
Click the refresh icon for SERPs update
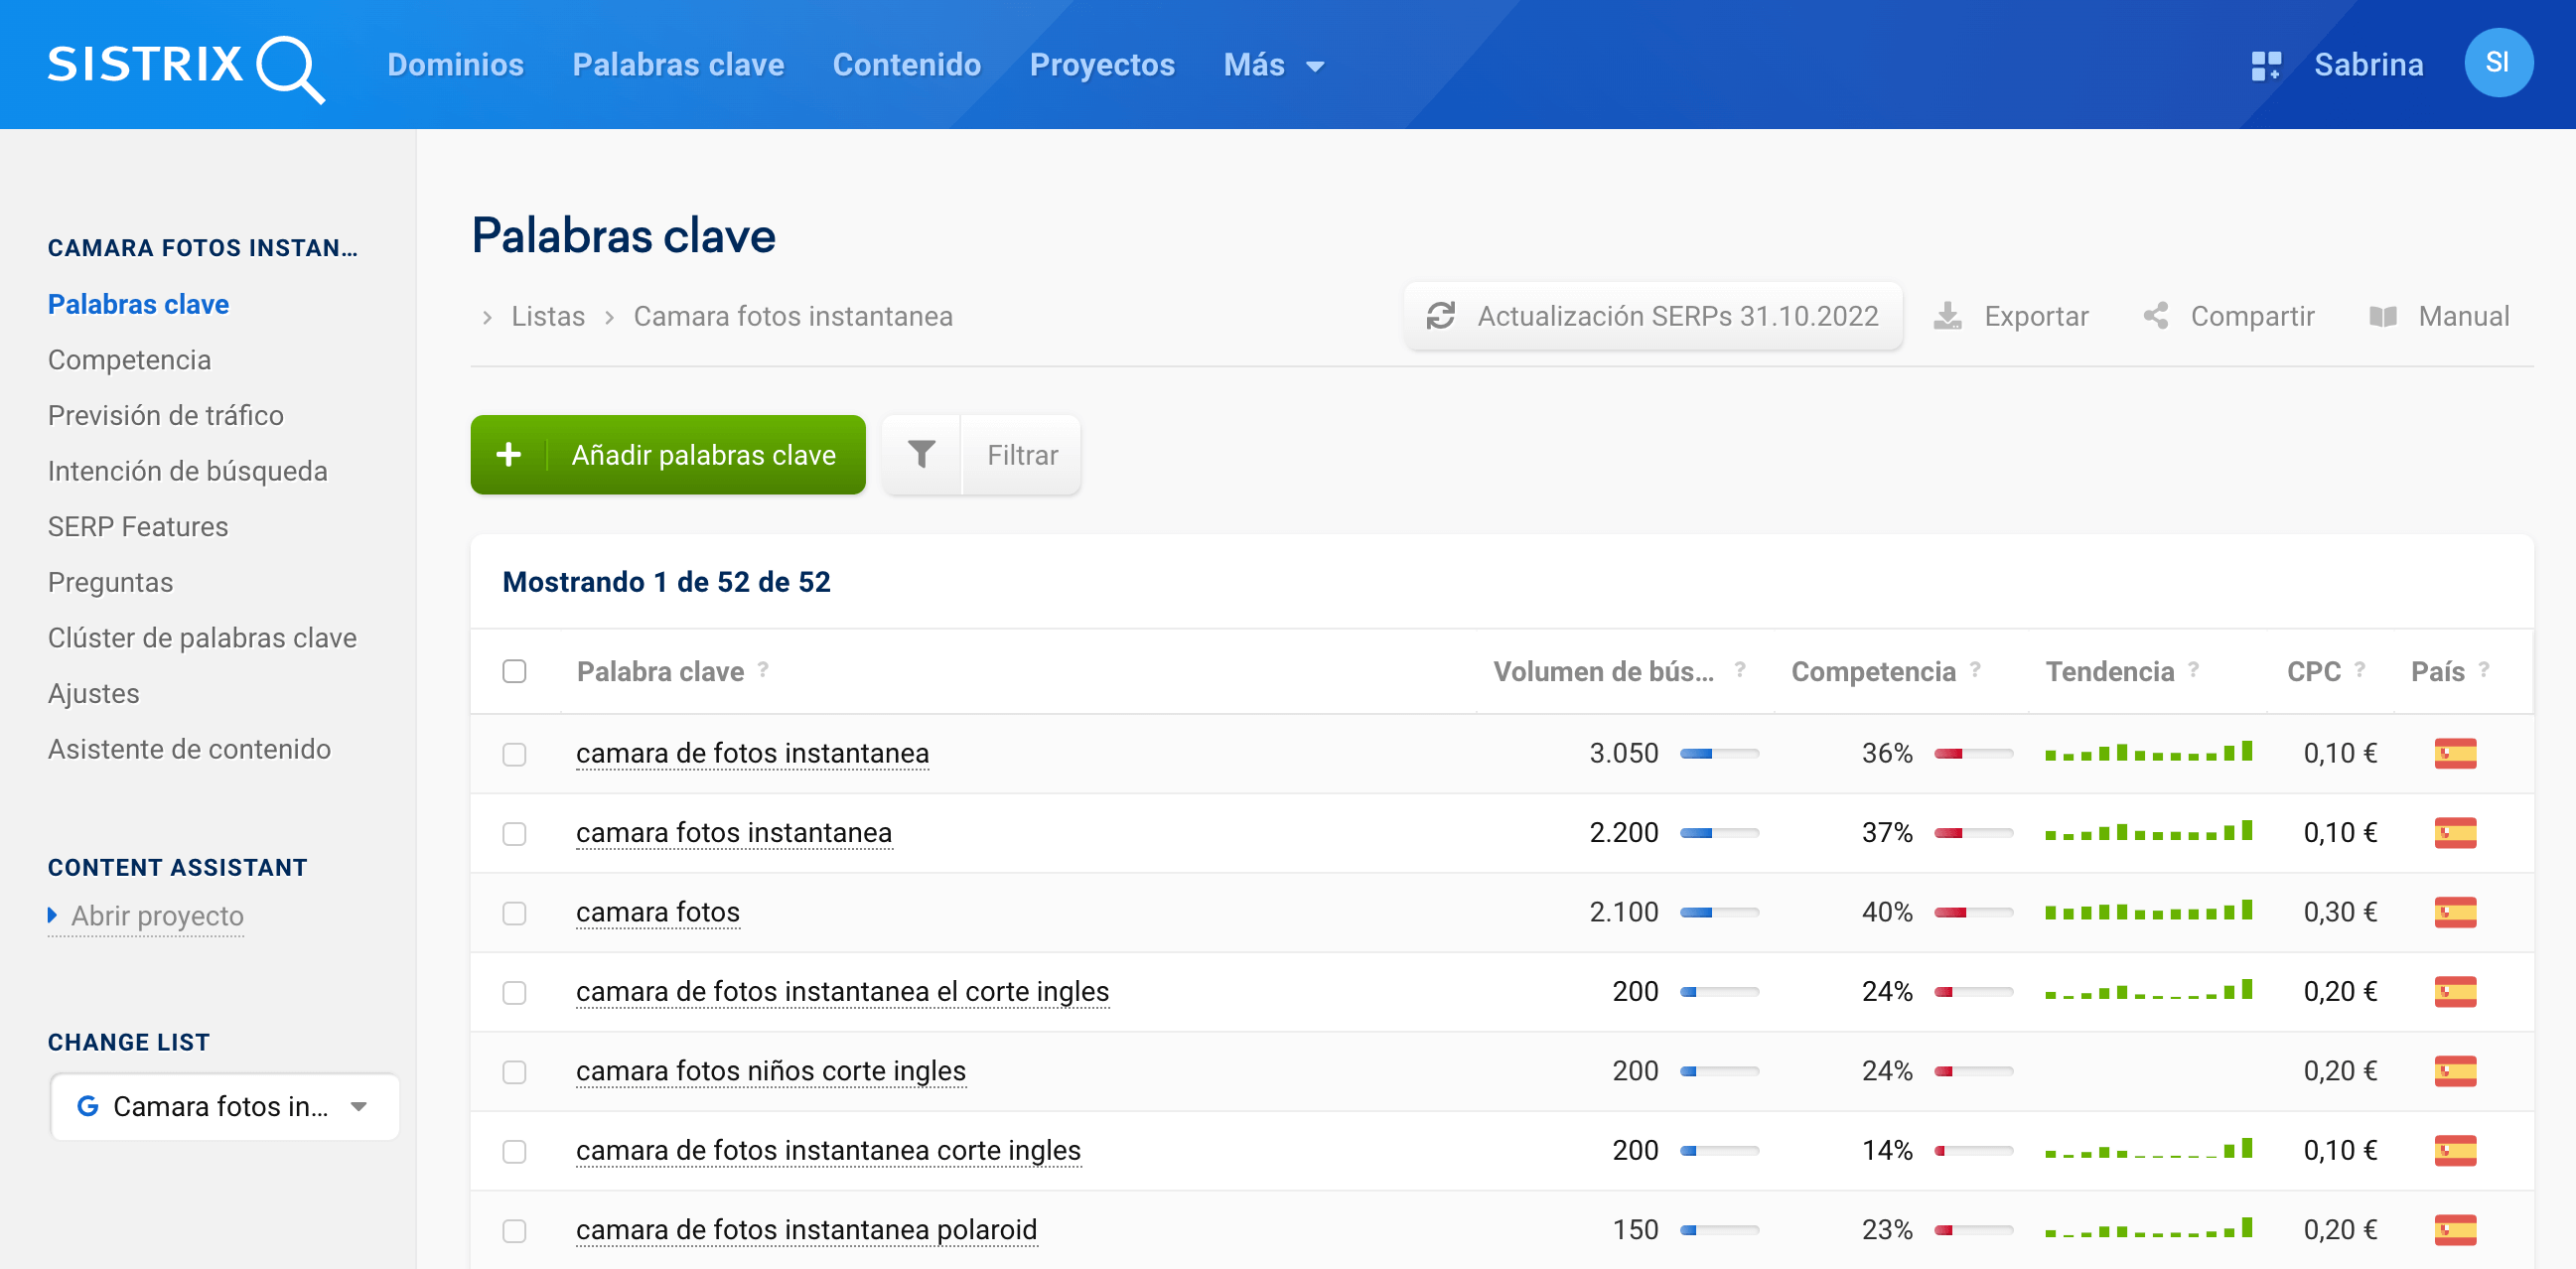[x=1440, y=316]
